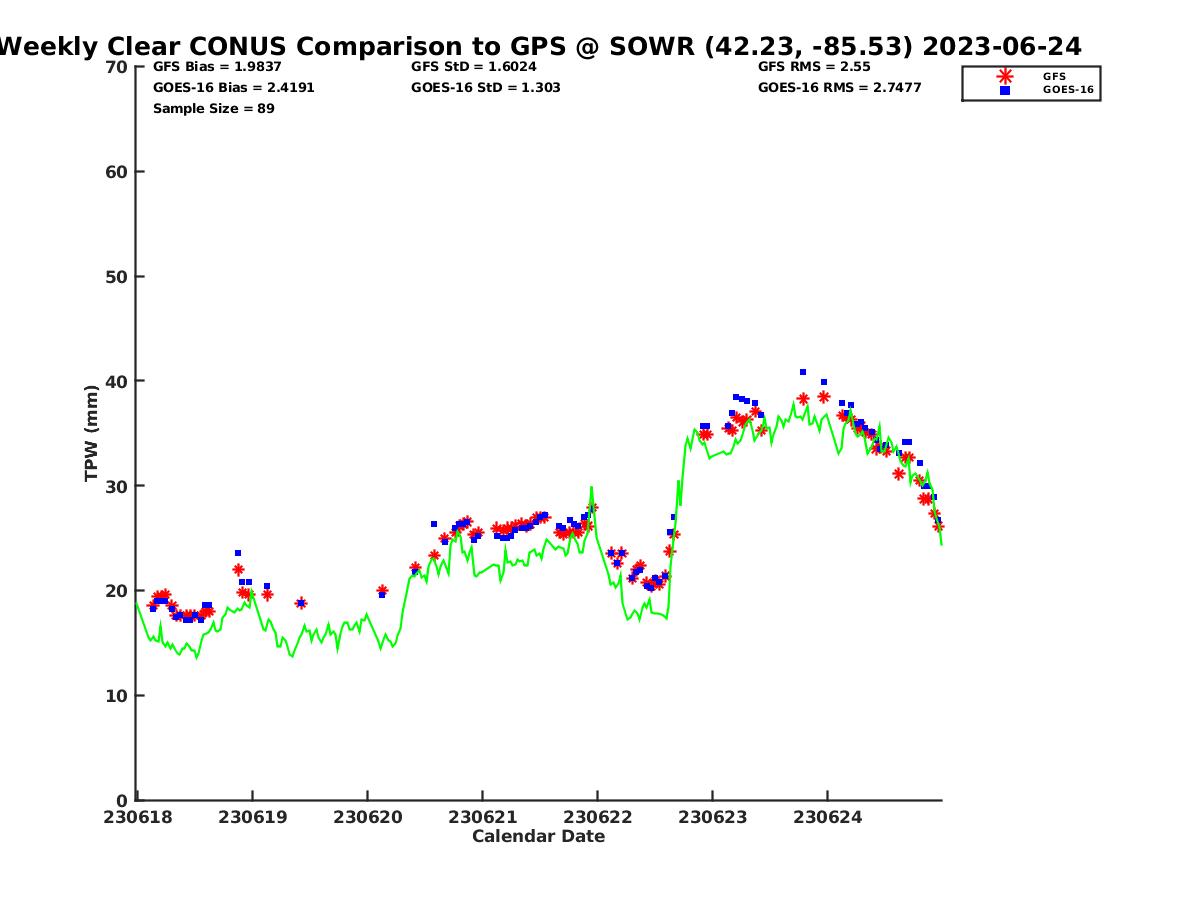Select the GFS Bias = 1.9837 text
This screenshot has width=1200, height=900.
[x=217, y=67]
